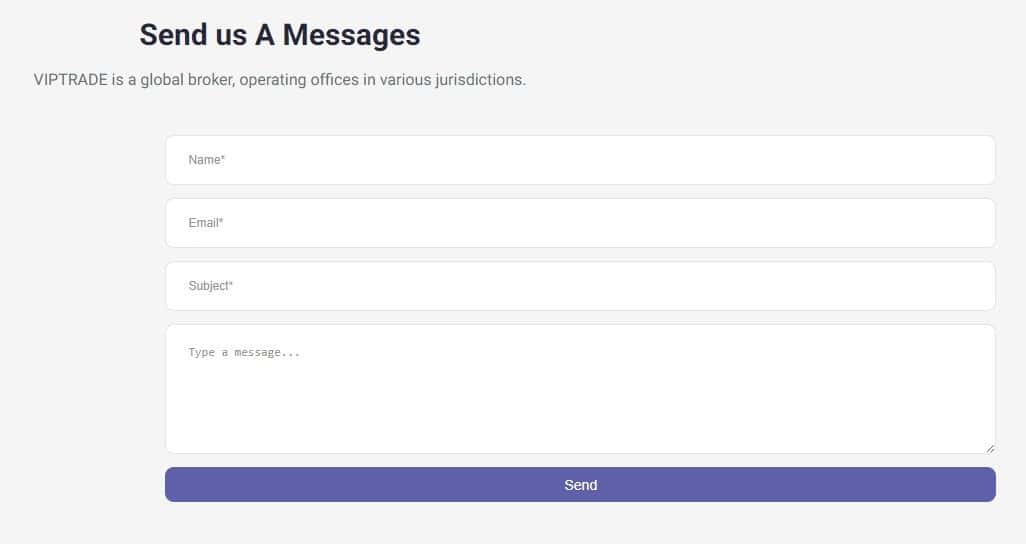Viewport: 1026px width, 544px height.
Task: Place cursor in the first form field
Action: pyautogui.click(x=580, y=160)
